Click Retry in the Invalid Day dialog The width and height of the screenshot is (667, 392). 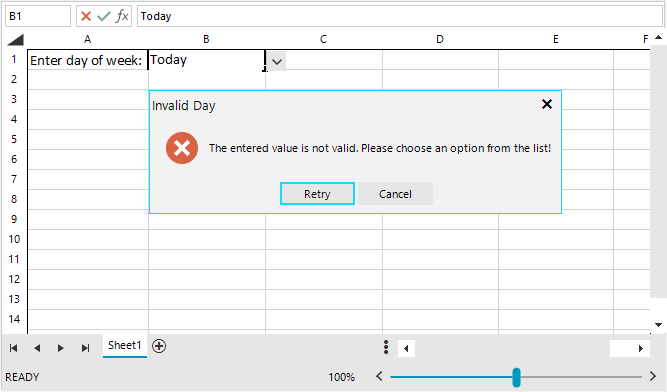click(317, 194)
